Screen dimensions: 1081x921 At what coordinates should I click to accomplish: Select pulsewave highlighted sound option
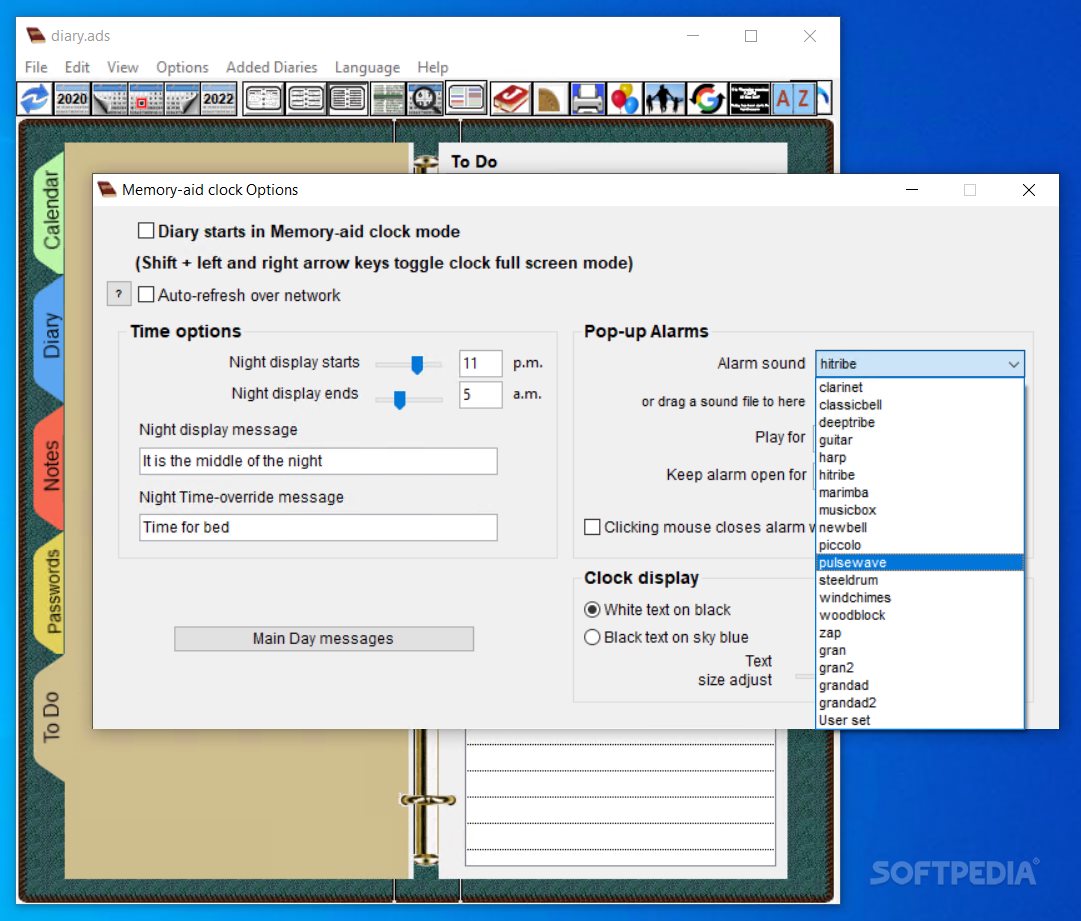919,563
